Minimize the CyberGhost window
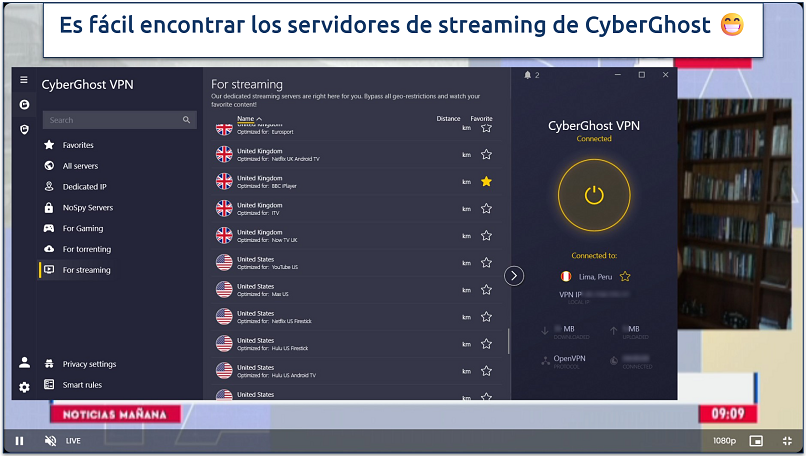Viewport: 806px width, 456px height. pyautogui.click(x=618, y=75)
